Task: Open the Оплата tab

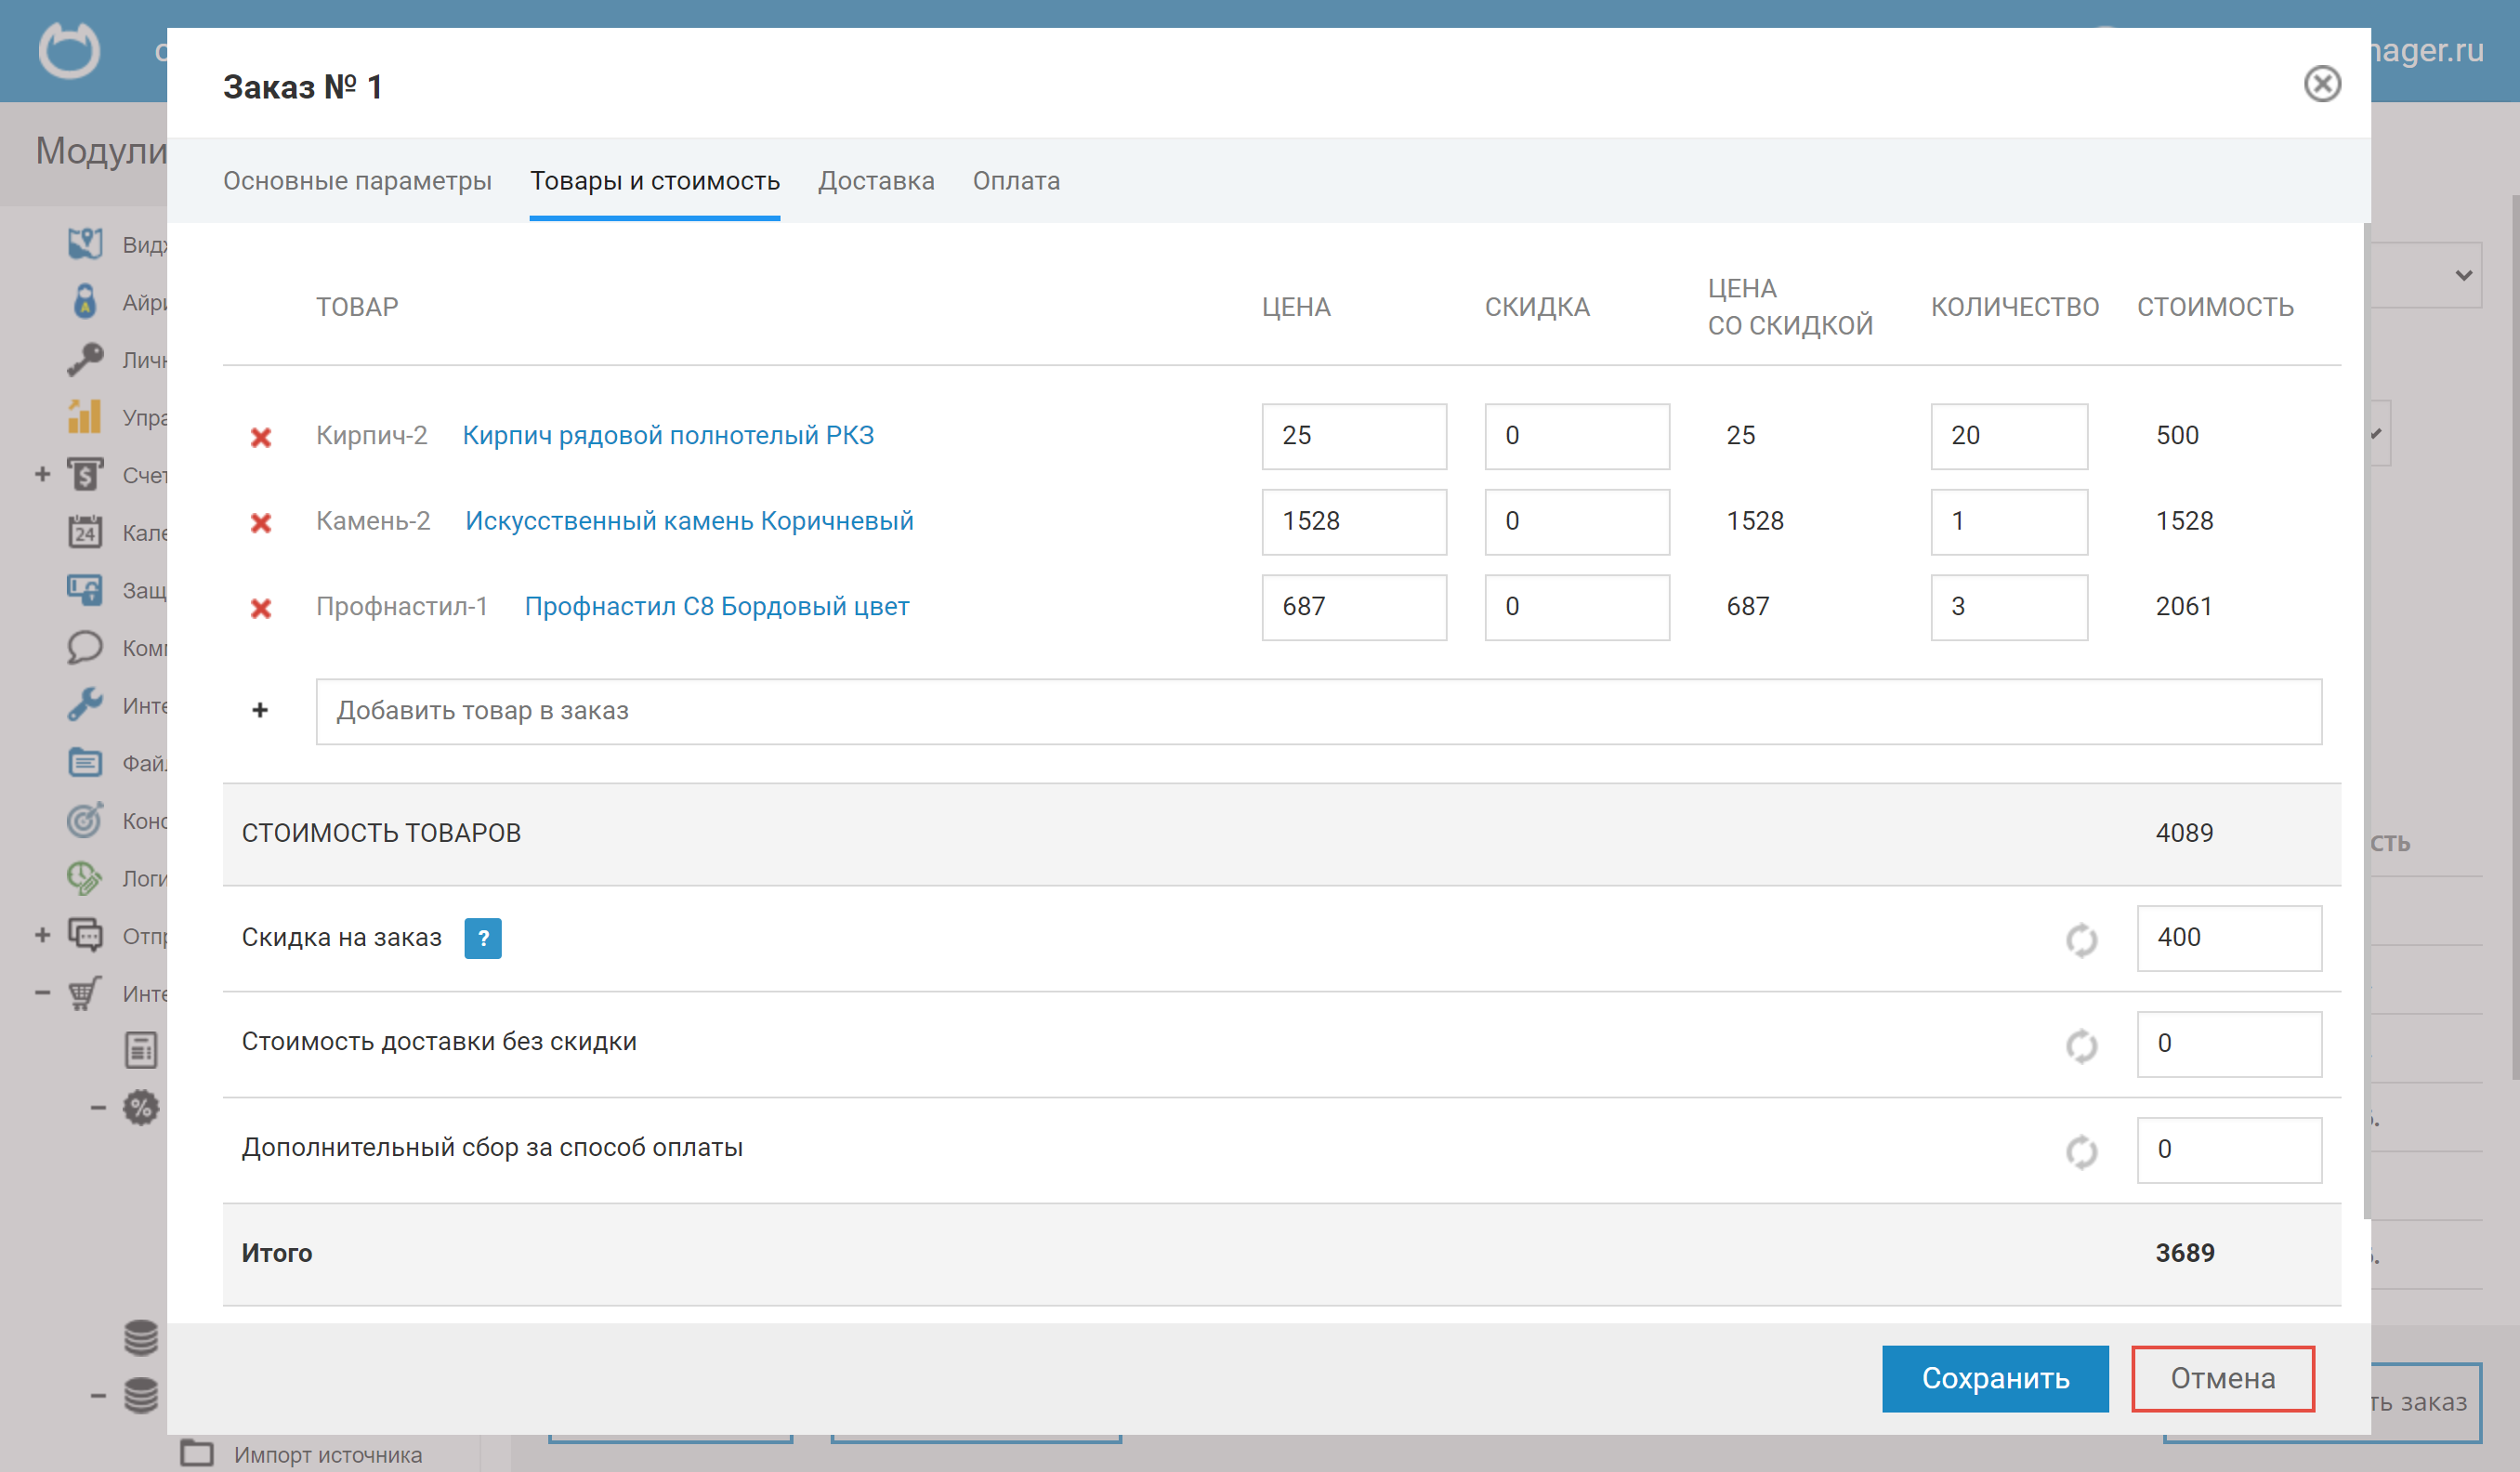Action: point(1016,181)
